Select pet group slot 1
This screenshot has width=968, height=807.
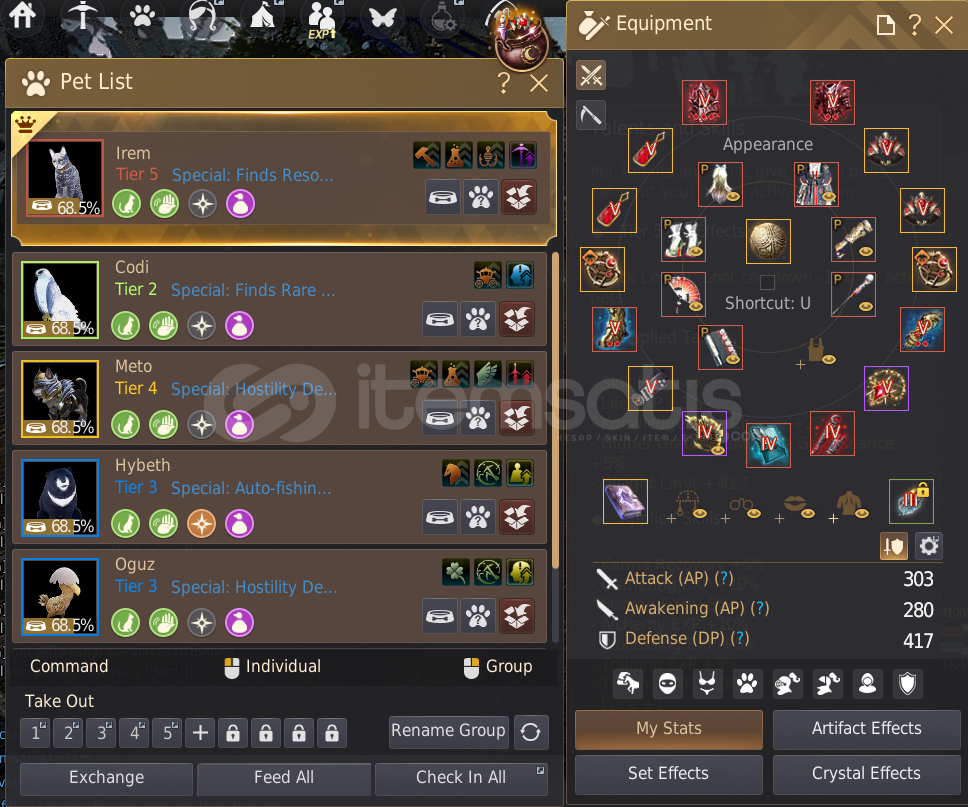pyautogui.click(x=36, y=733)
